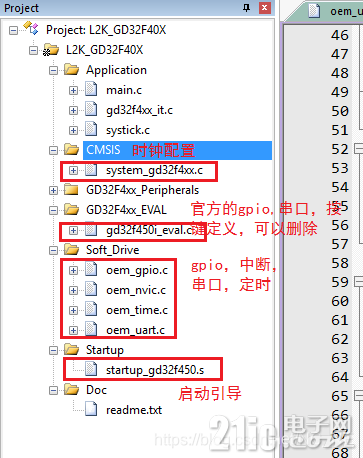Select oem_gpio.c in the tree
The width and height of the screenshot is (363, 458).
[137, 270]
